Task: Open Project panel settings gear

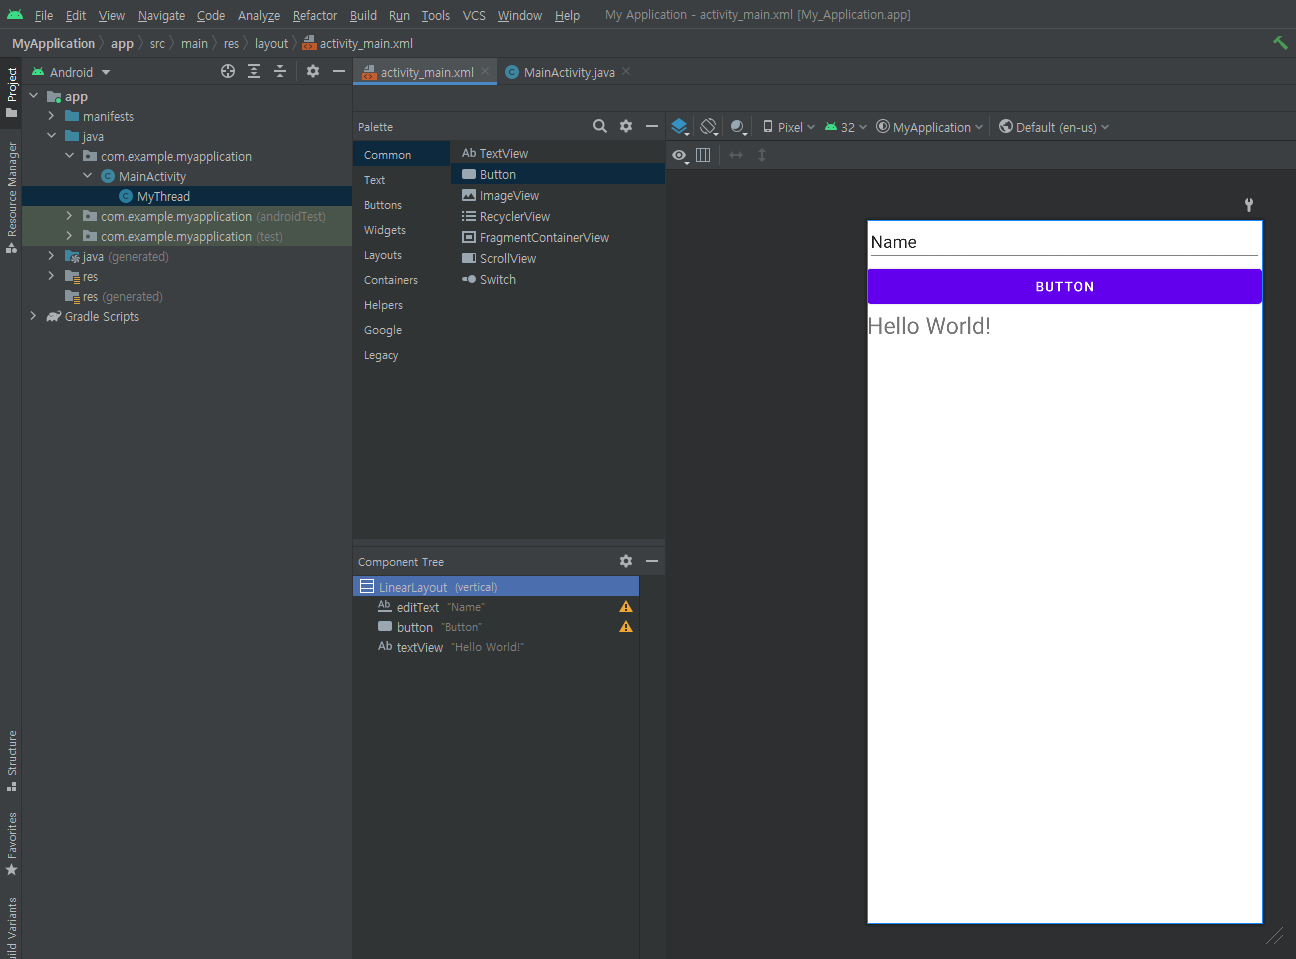Action: coord(313,71)
